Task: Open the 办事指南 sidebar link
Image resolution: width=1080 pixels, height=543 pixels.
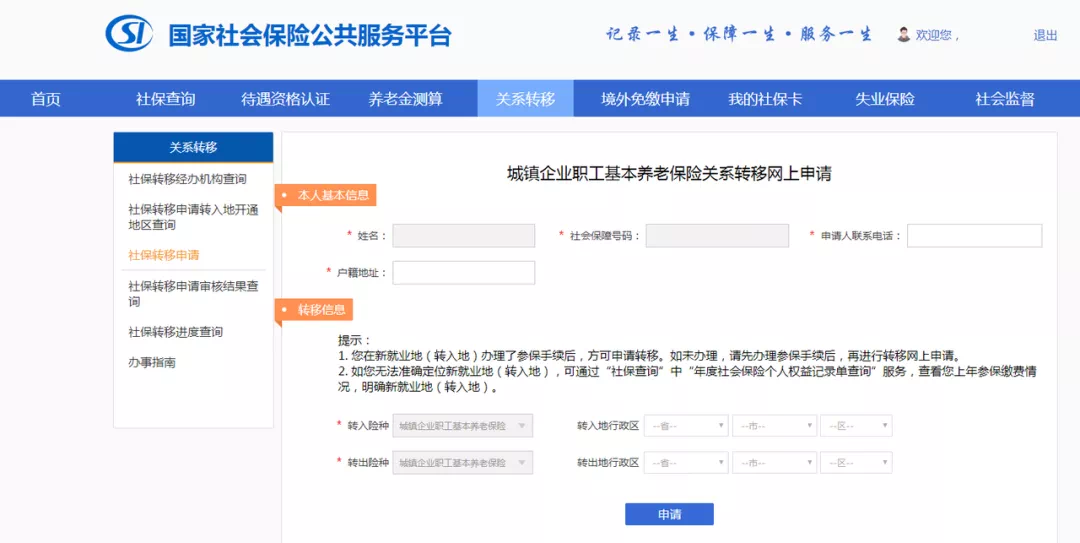Action: click(x=152, y=362)
